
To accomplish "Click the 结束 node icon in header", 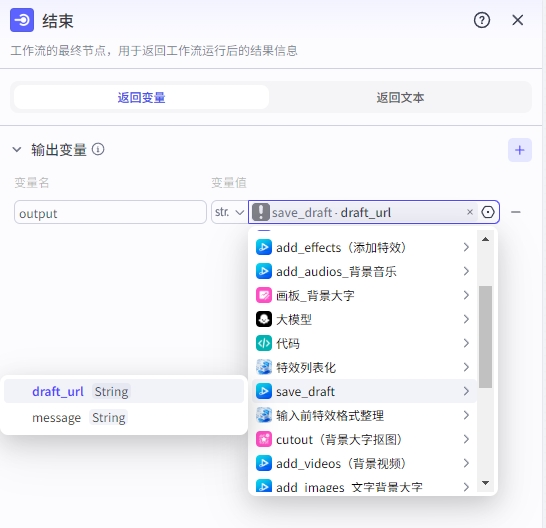I will [22, 20].
